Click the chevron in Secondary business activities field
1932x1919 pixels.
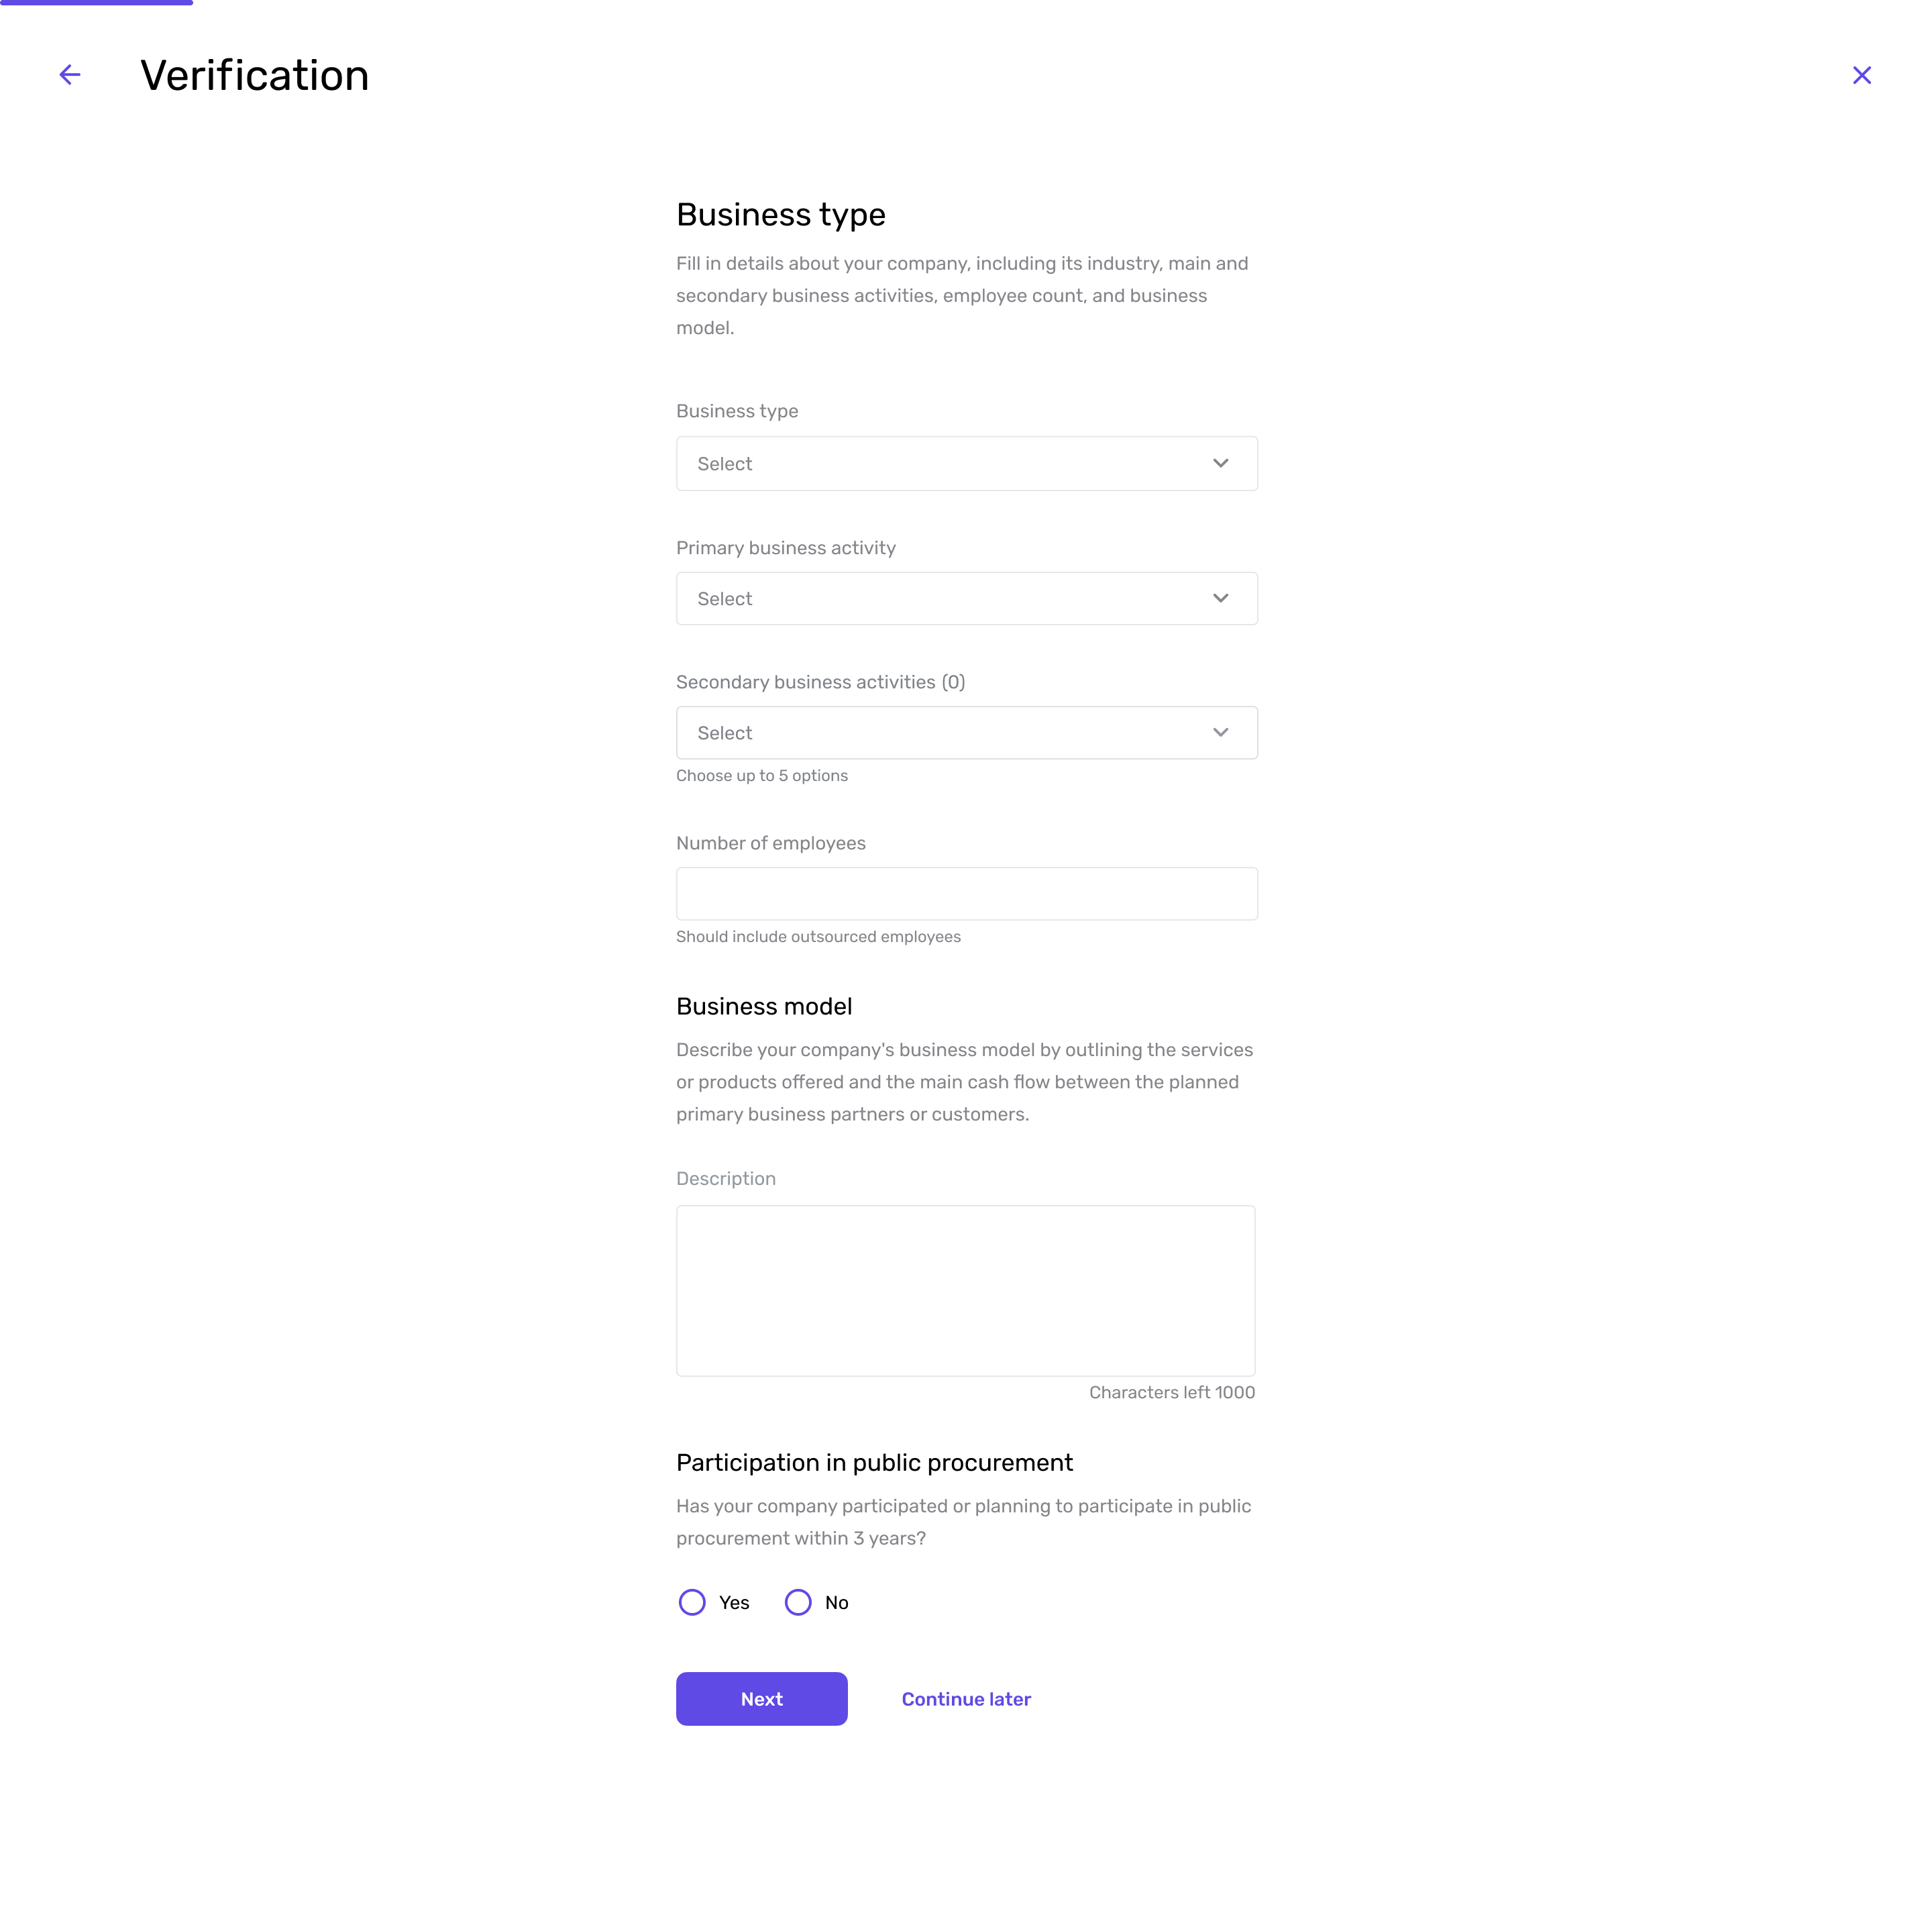pos(1220,732)
